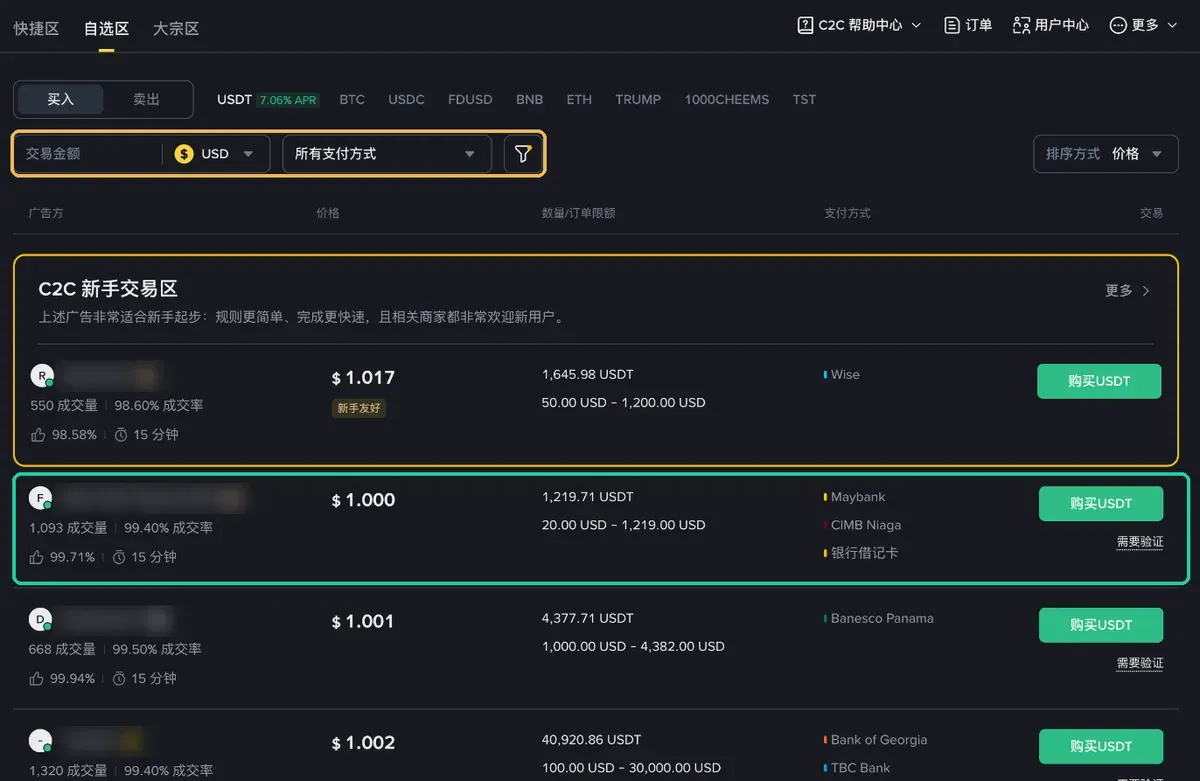The image size is (1200, 781).
Task: Click the Wise payment method label
Action: tap(845, 375)
